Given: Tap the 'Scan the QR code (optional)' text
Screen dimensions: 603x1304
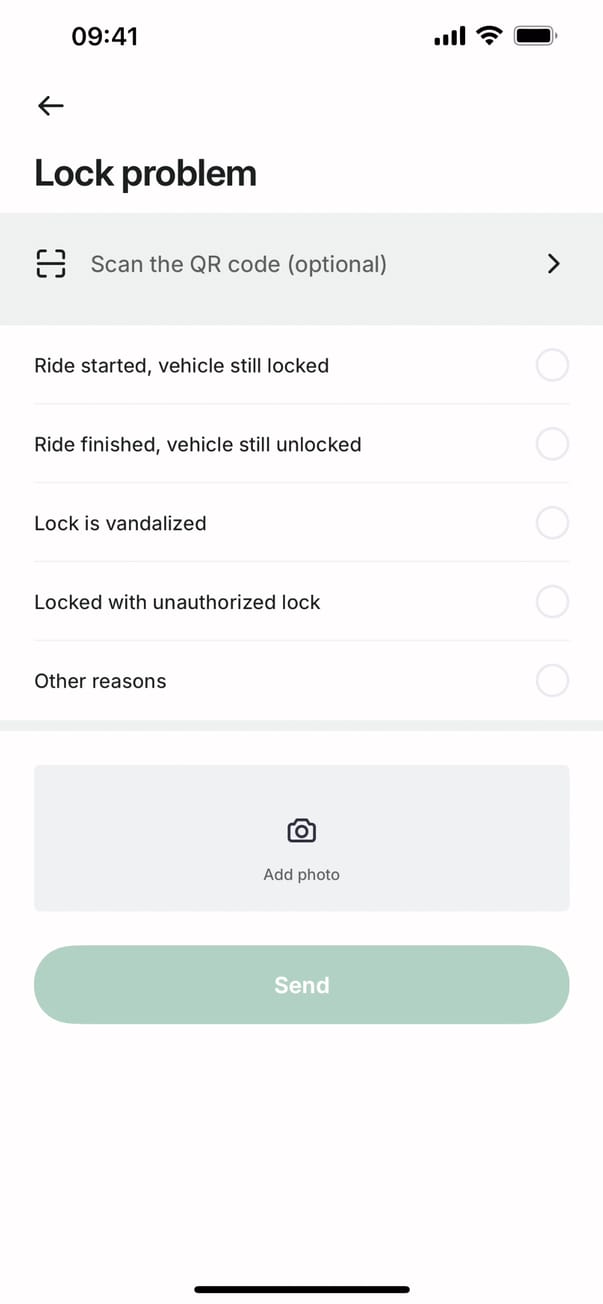Looking at the screenshot, I should pyautogui.click(x=238, y=264).
